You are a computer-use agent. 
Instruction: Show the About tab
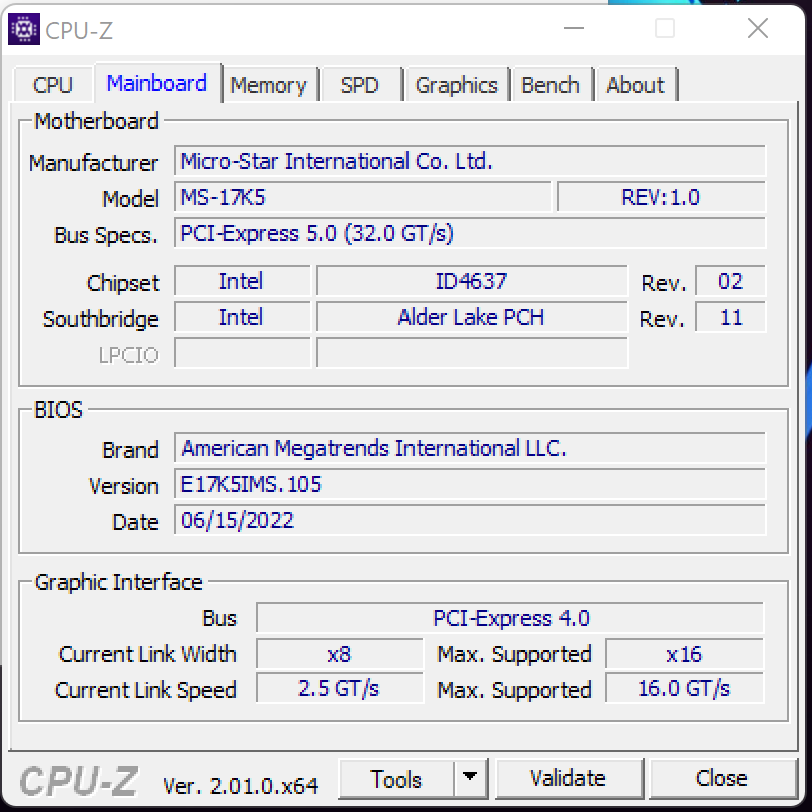(635, 85)
